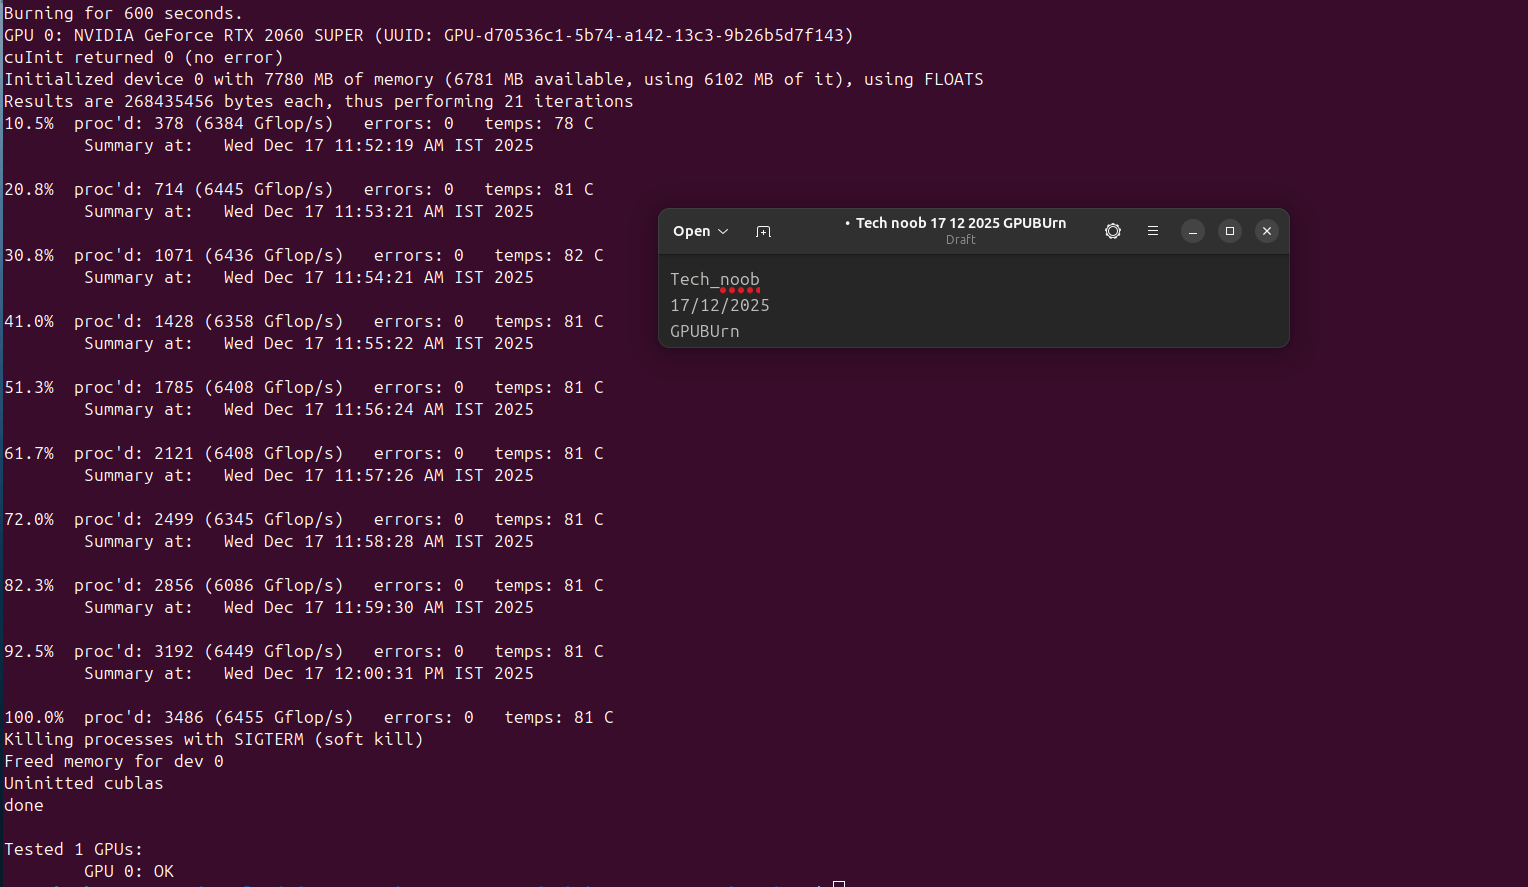This screenshot has height=887, width=1528.
Task: Click the GPU UUID text in terminal
Action: [x=648, y=36]
